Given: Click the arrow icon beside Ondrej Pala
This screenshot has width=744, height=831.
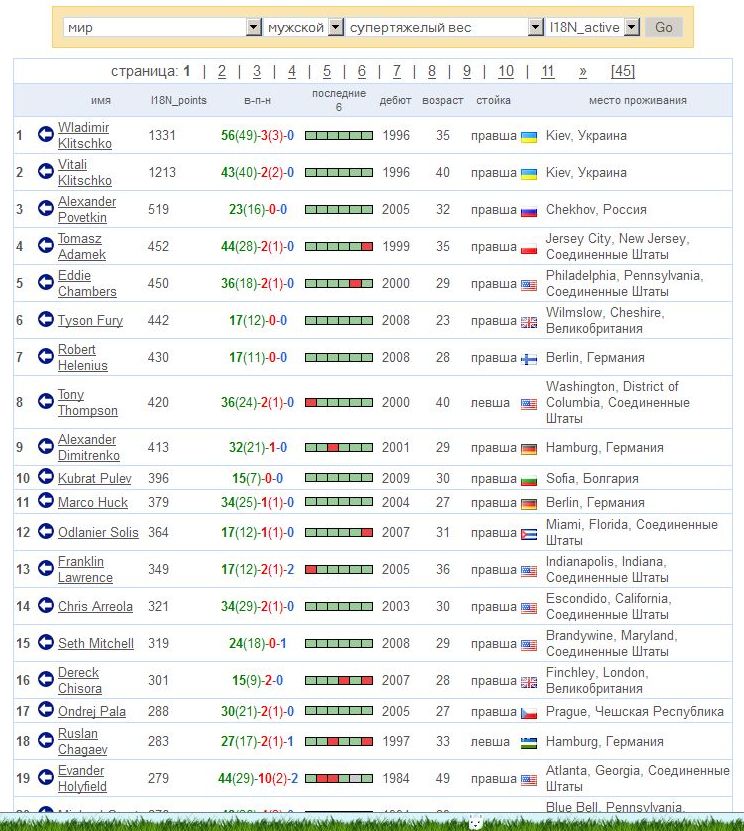Looking at the screenshot, I should click(x=45, y=710).
